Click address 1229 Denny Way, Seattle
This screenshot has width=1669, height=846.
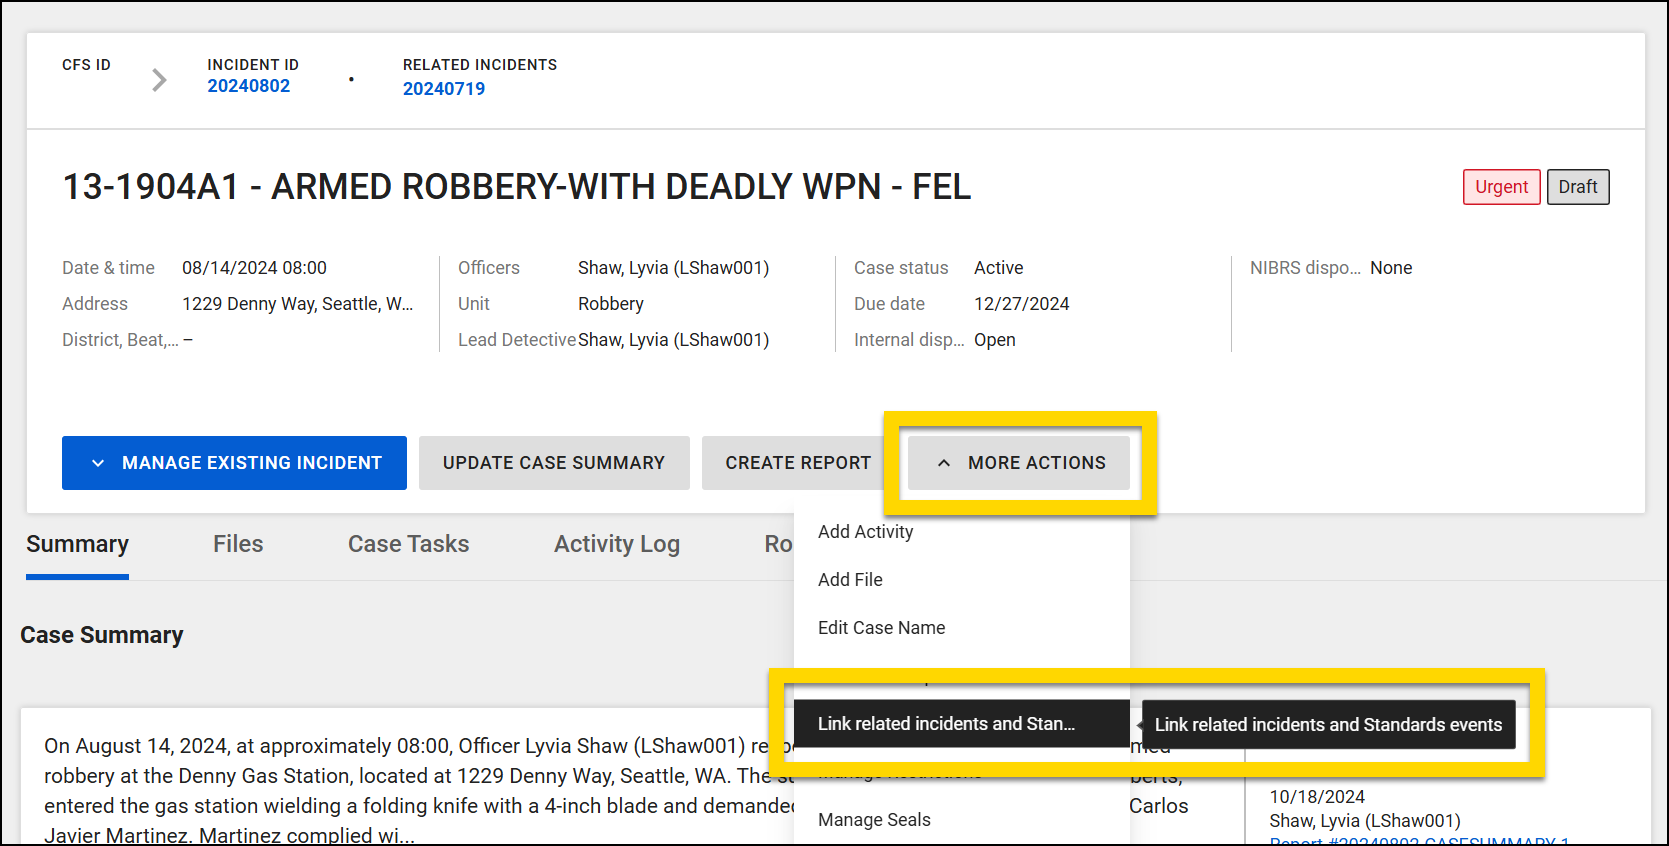[297, 304]
